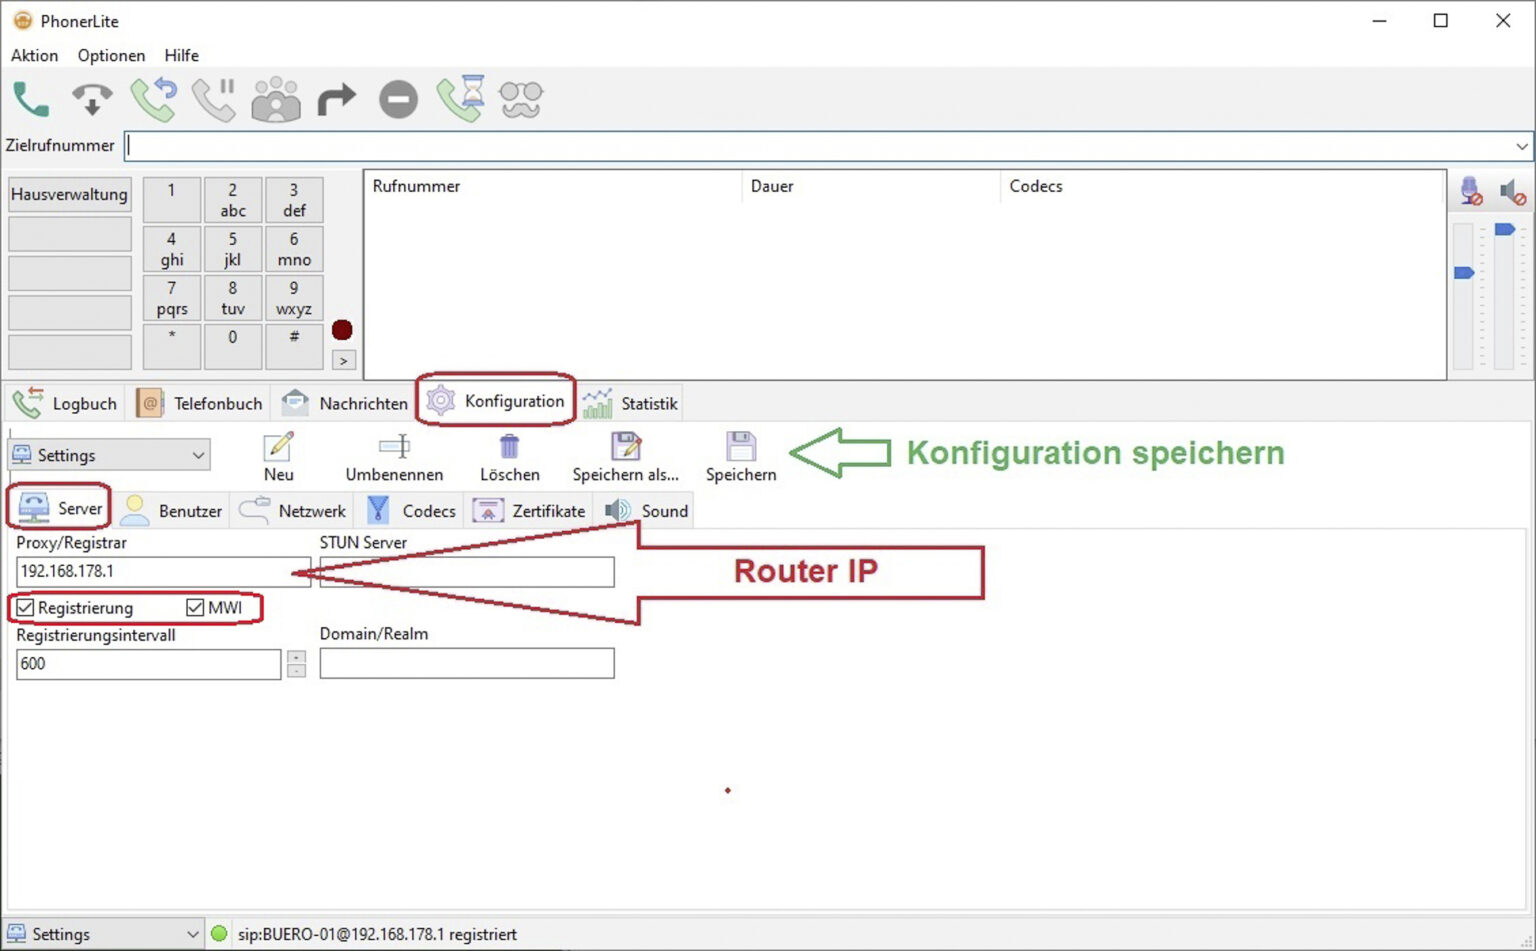
Task: Click keypad button 5 jkl
Action: [x=233, y=249]
